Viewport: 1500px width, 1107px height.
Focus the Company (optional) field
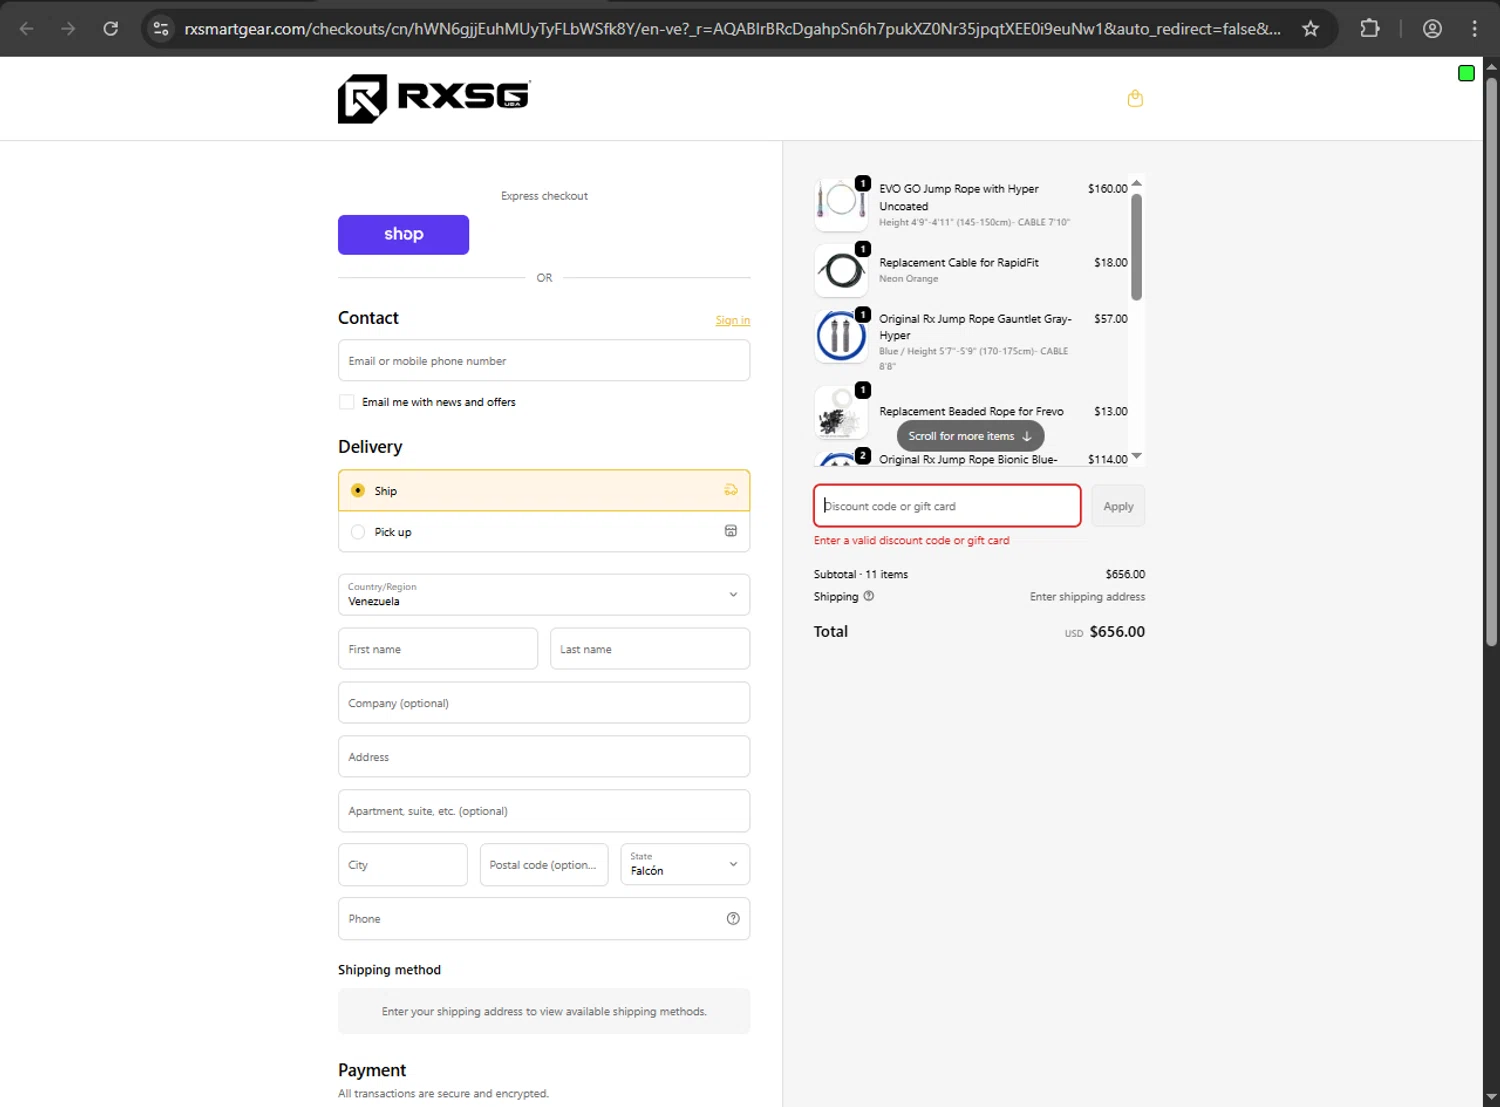pyautogui.click(x=544, y=703)
